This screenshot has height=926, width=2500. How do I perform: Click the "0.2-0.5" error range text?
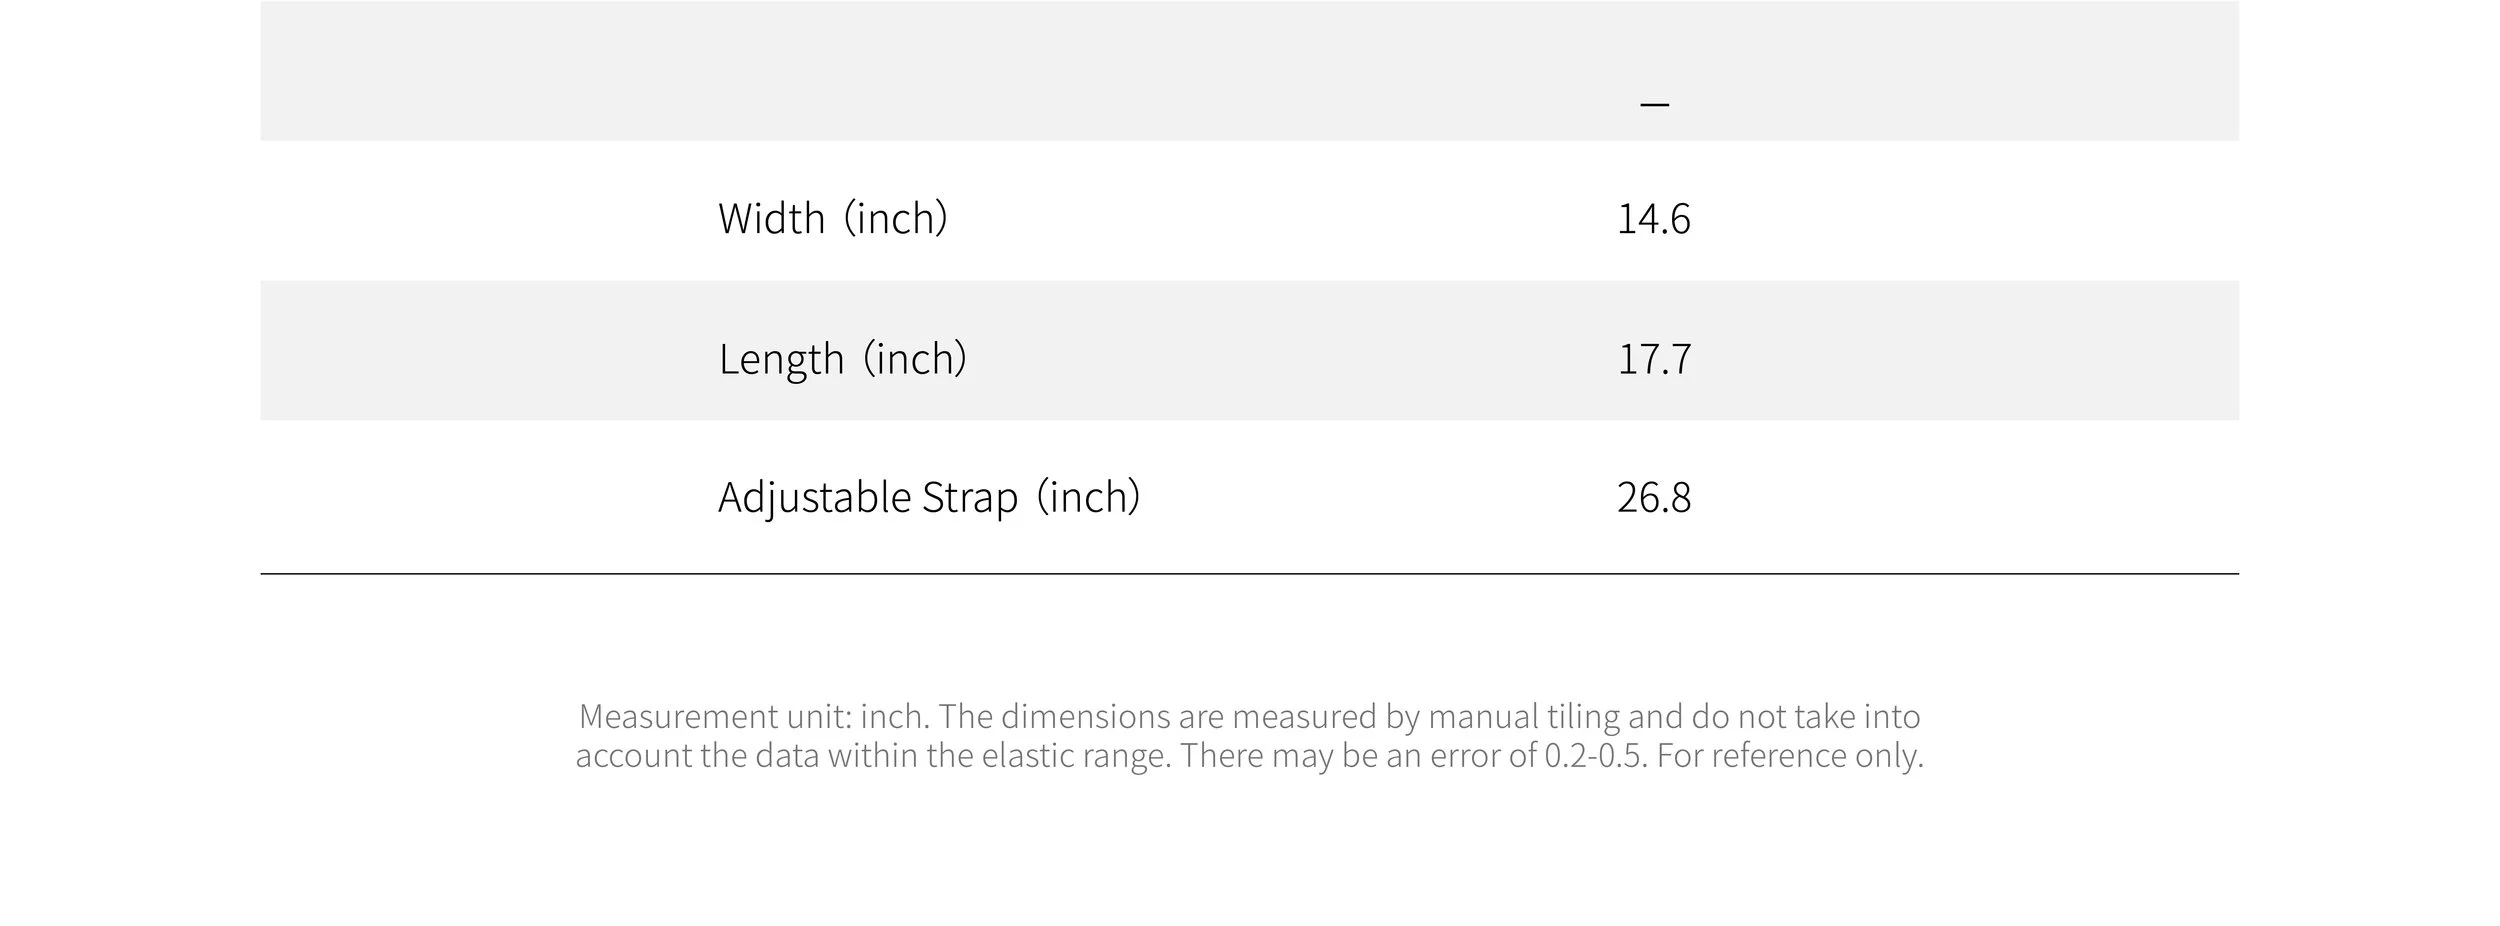(x=1595, y=755)
